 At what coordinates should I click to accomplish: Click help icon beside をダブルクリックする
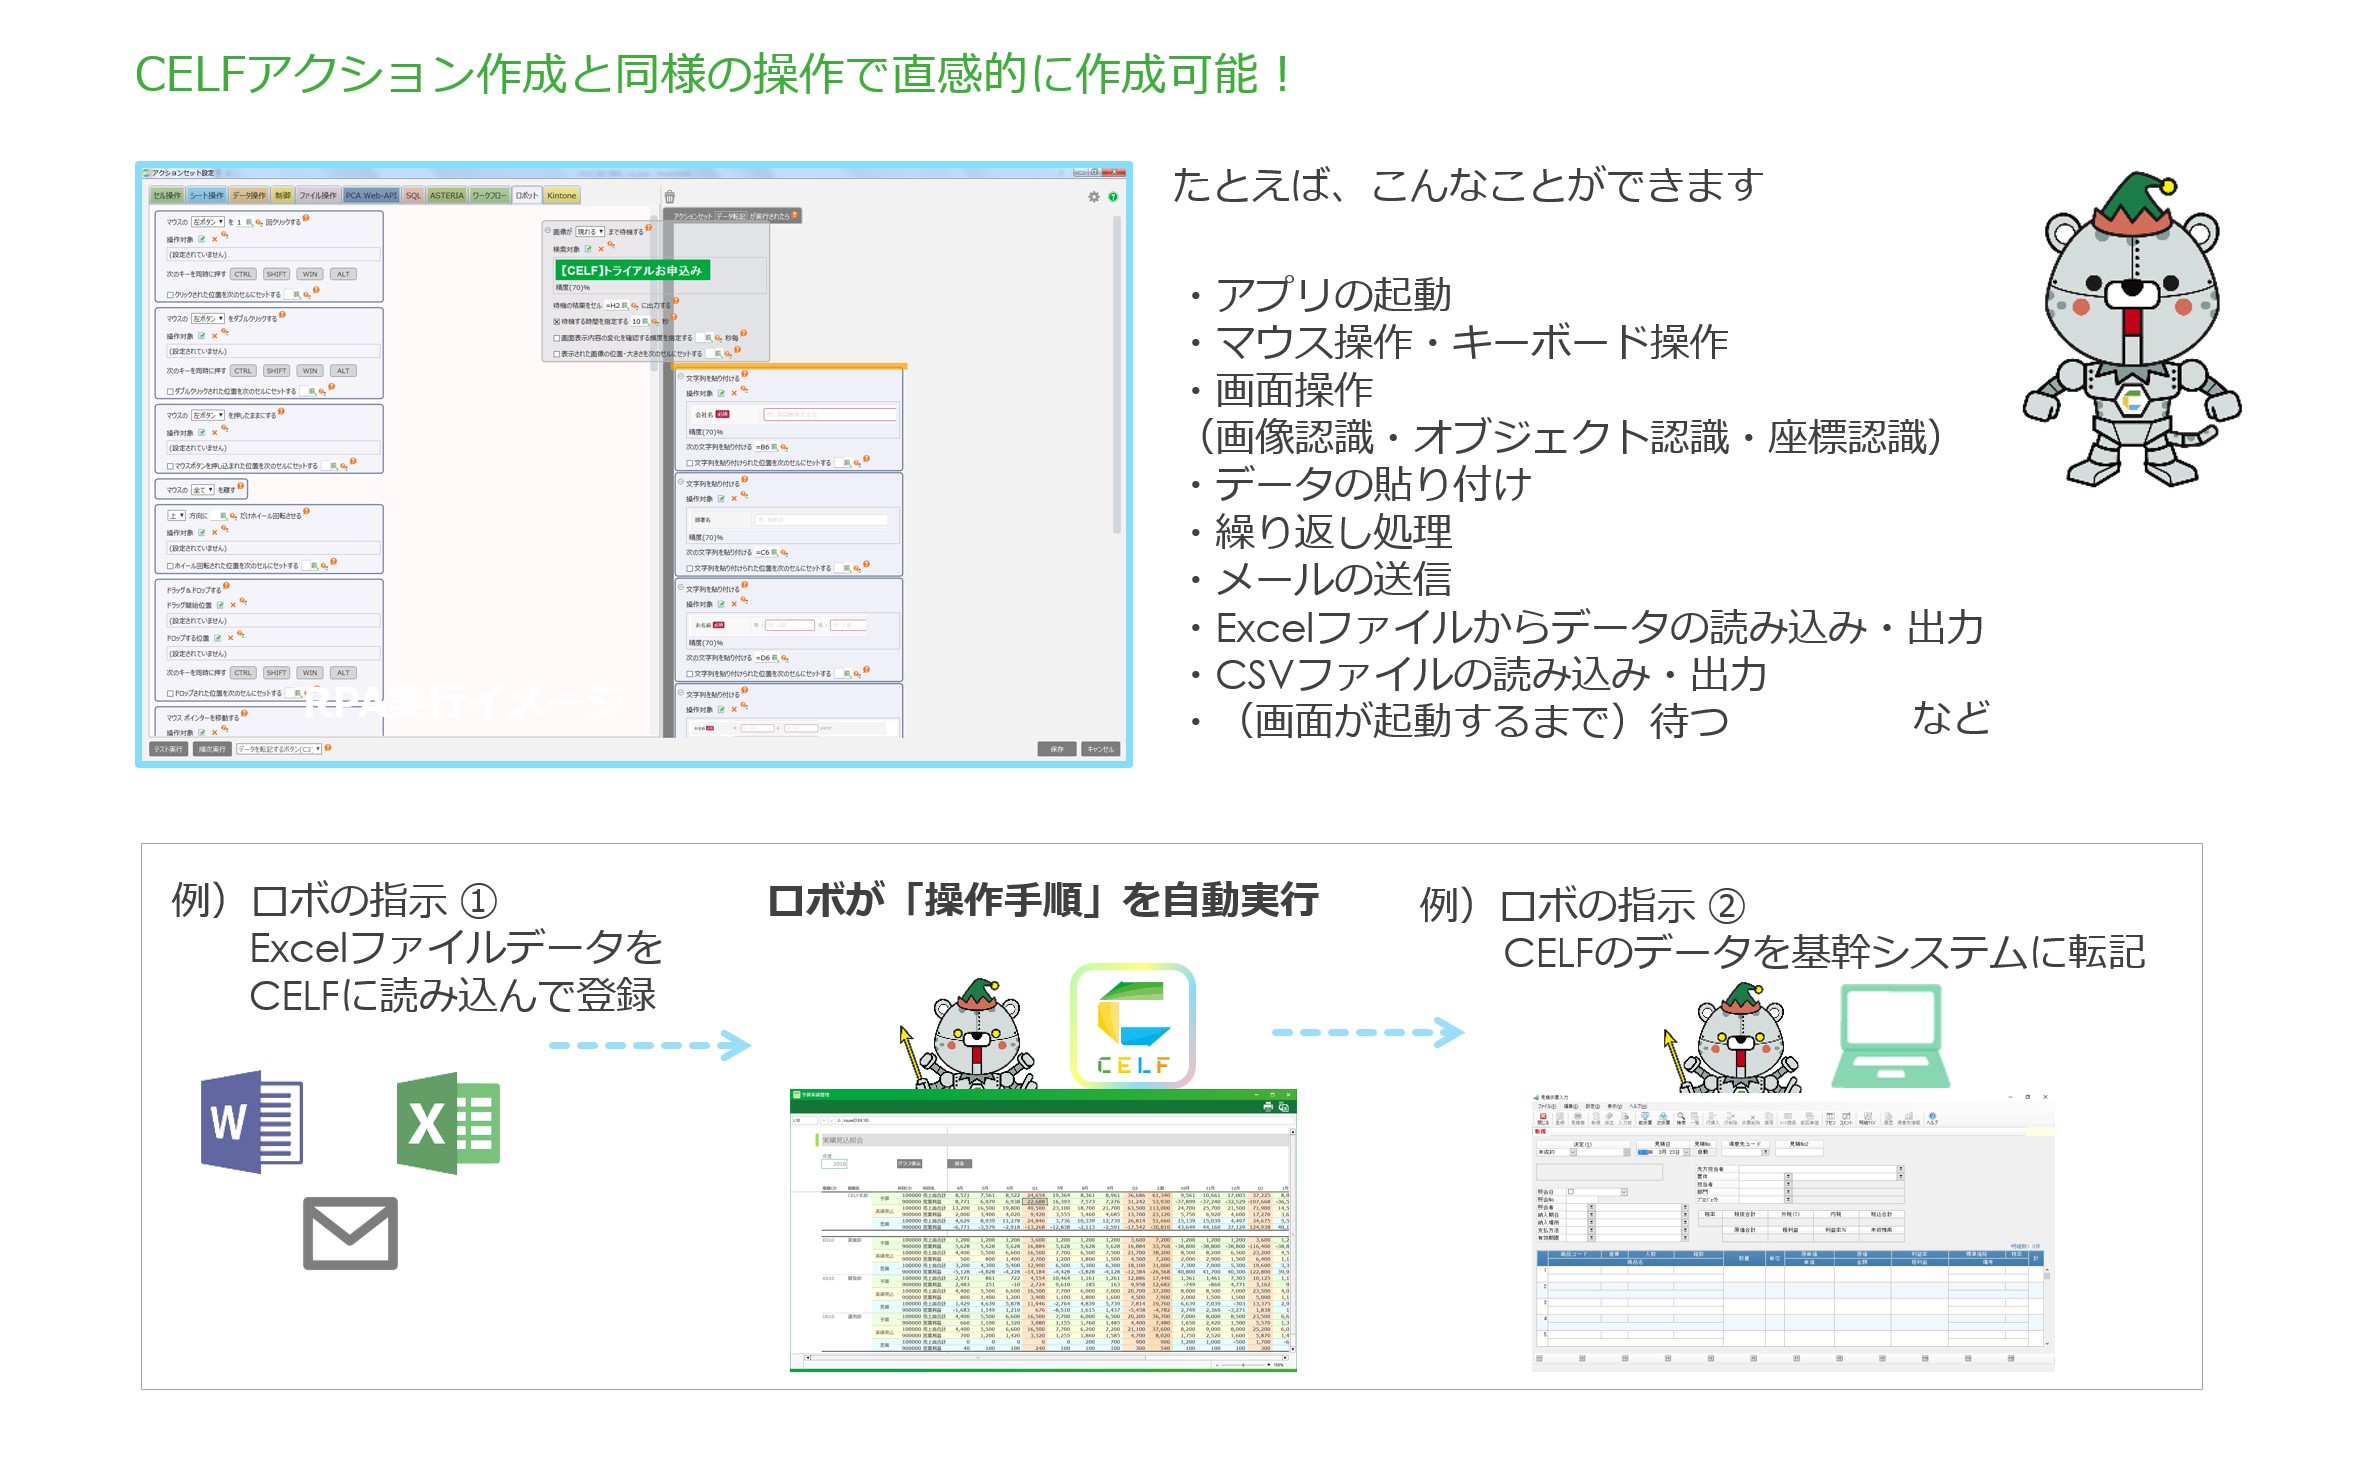tap(283, 315)
